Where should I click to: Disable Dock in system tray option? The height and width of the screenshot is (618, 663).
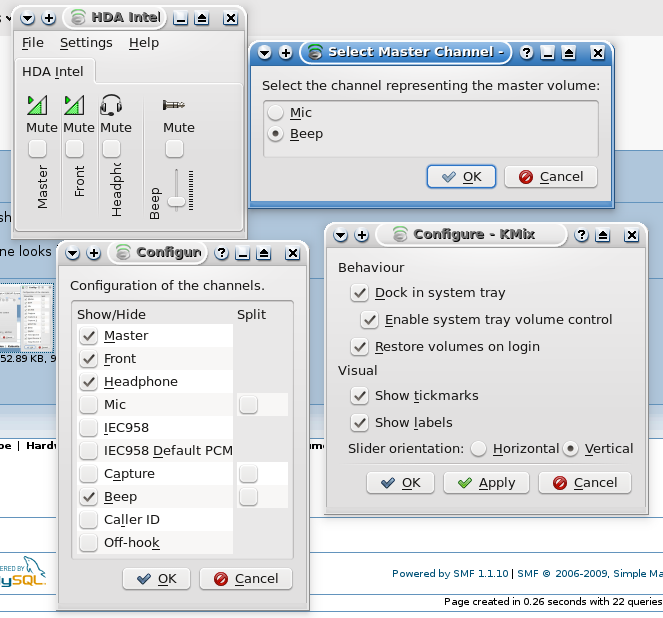(x=360, y=293)
